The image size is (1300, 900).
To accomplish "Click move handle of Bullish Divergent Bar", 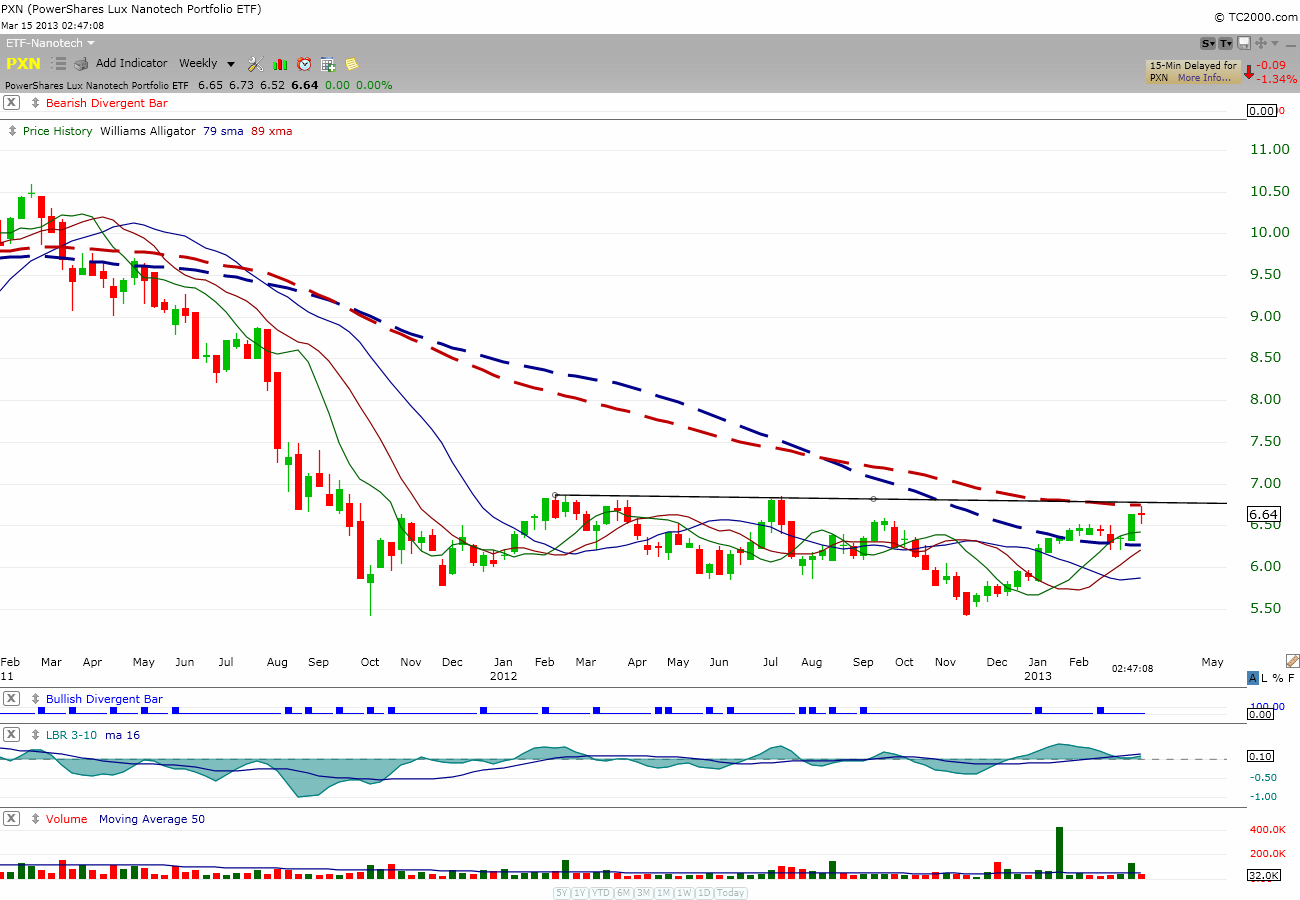I will tap(36, 699).
